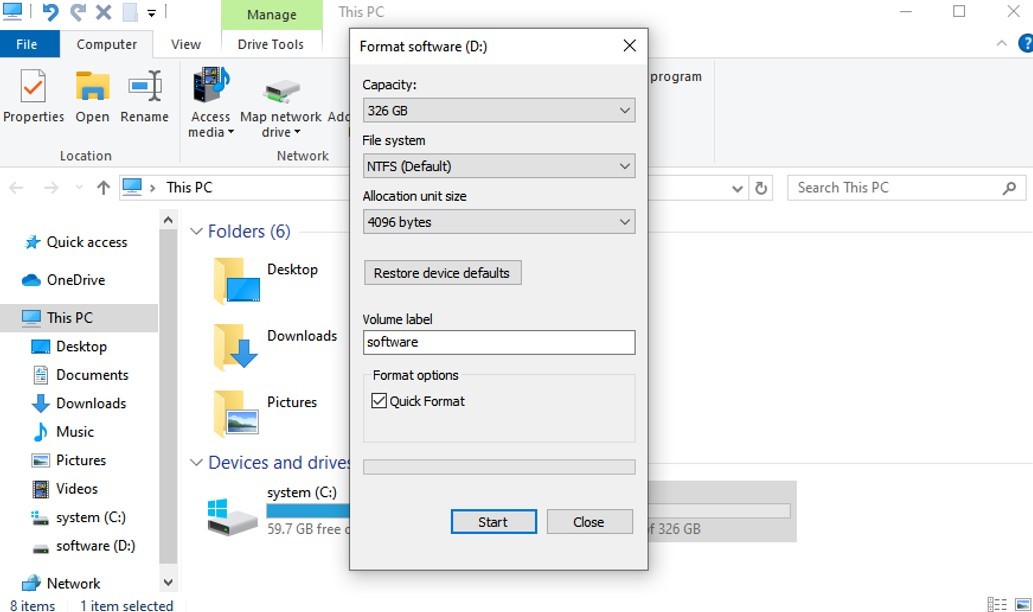This screenshot has height=612, width=1033.
Task: Click the Restore device defaults button
Action: tap(441, 273)
